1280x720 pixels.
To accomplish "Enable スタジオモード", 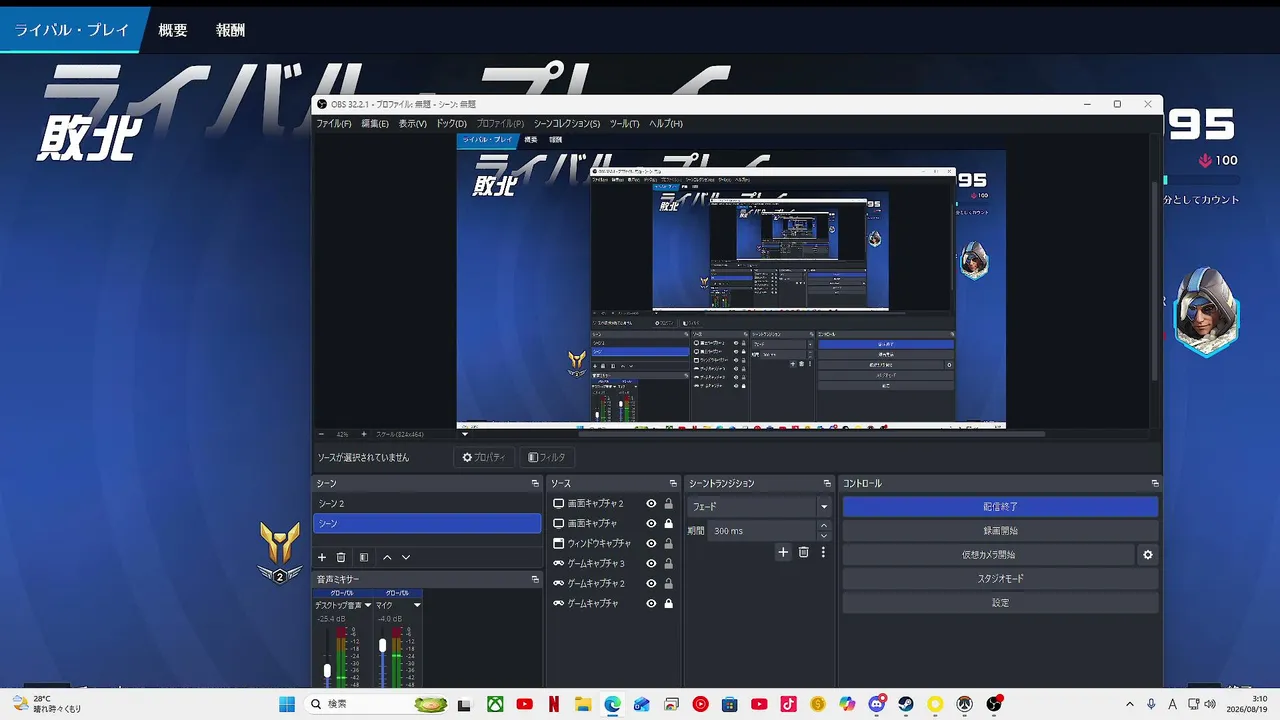I will coord(1000,579).
